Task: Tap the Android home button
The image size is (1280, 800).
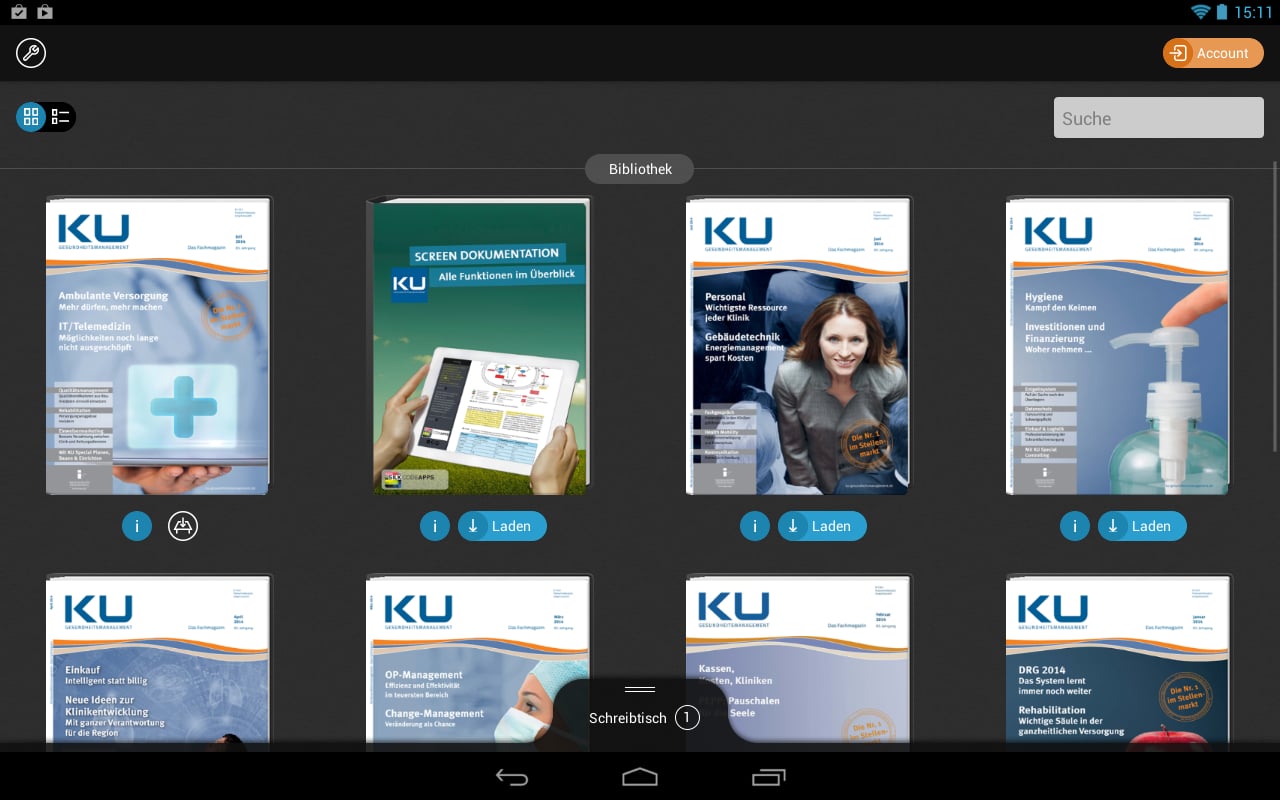Action: pyautogui.click(x=640, y=777)
